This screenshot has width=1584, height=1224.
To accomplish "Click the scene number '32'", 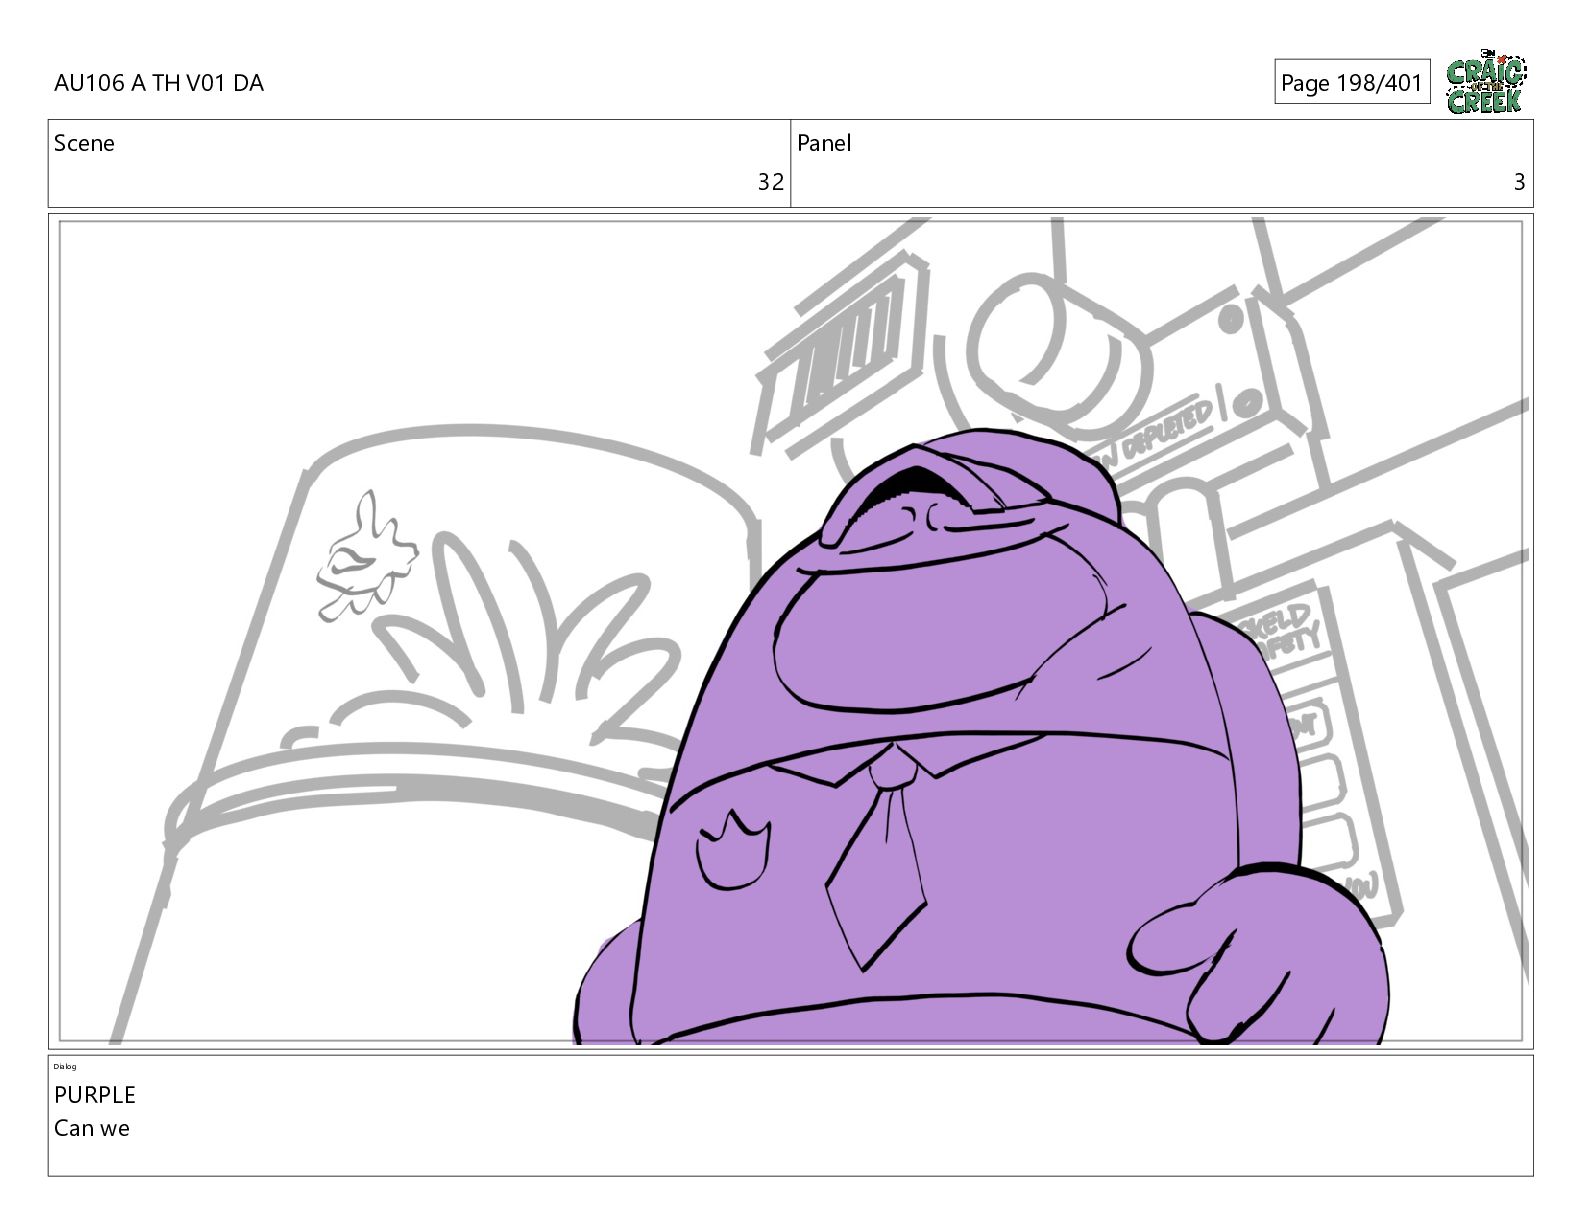I will pyautogui.click(x=770, y=182).
